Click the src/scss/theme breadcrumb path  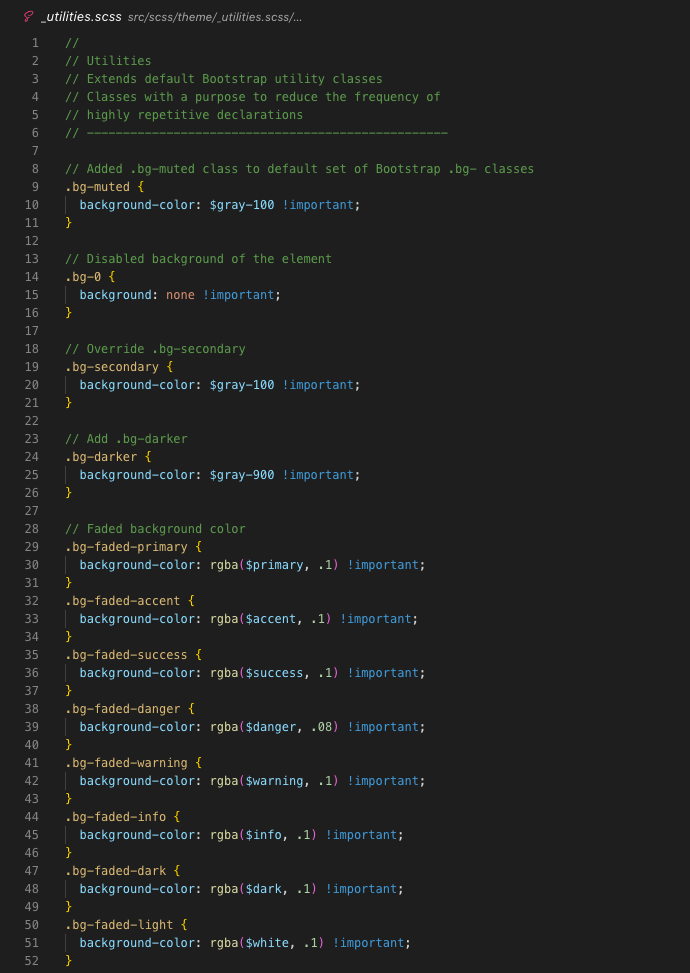[214, 18]
